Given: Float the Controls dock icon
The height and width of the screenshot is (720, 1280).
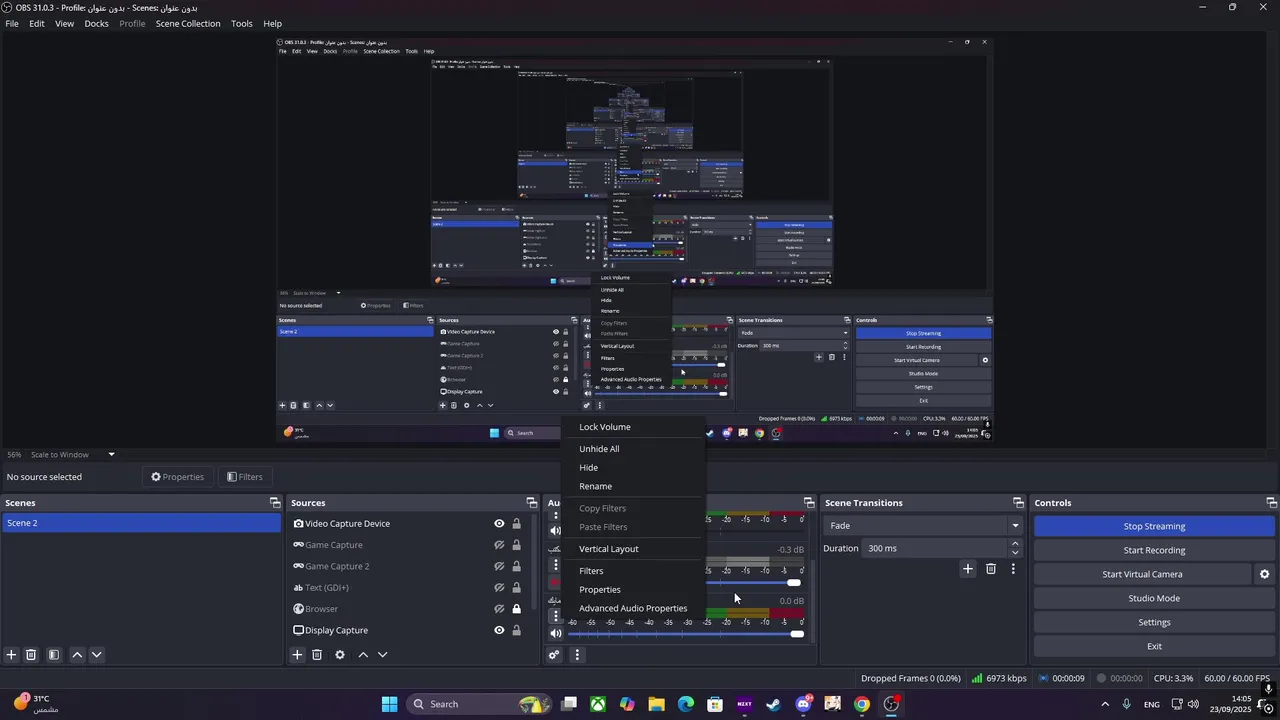Looking at the screenshot, I should (1271, 503).
